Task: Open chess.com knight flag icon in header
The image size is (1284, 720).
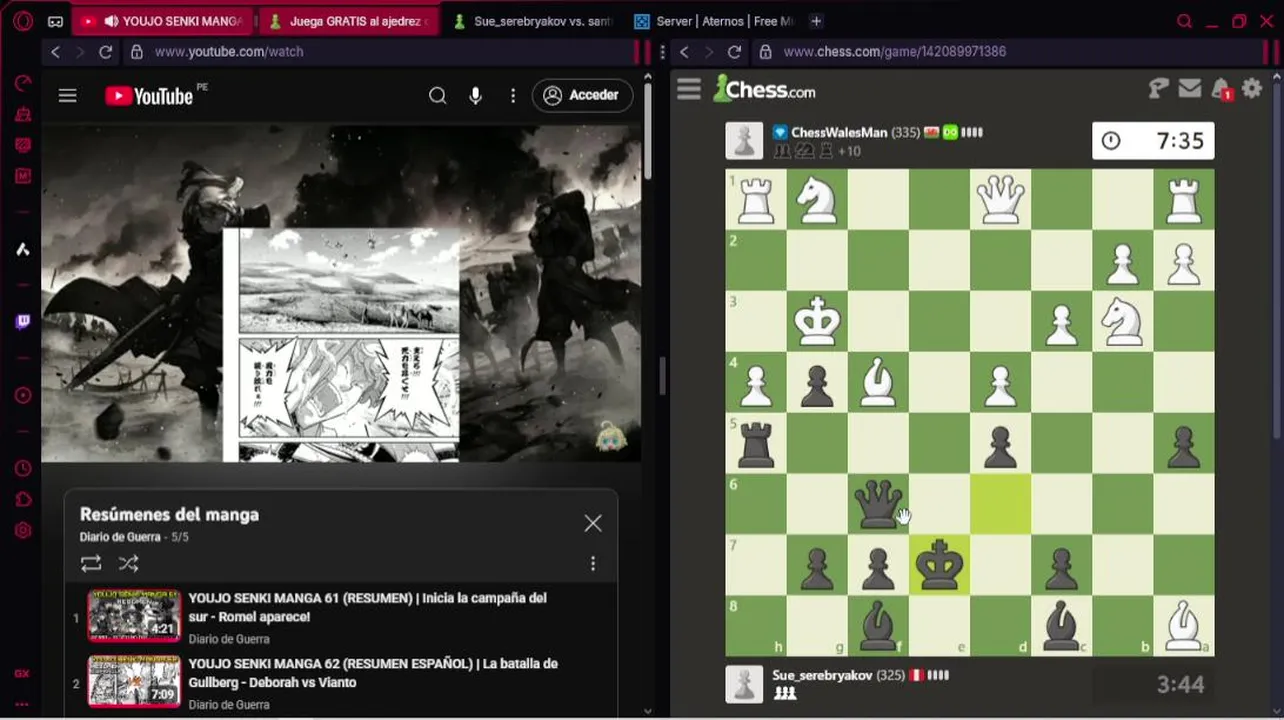Action: pyautogui.click(x=1159, y=89)
